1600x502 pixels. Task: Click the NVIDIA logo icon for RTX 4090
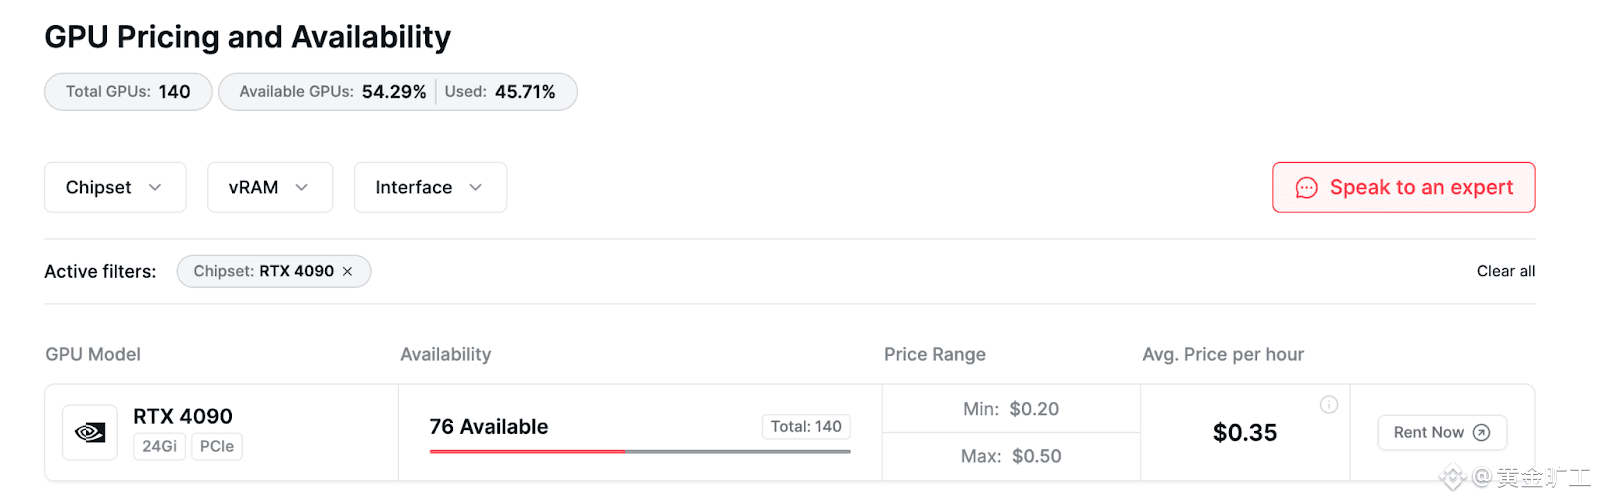pyautogui.click(x=90, y=432)
